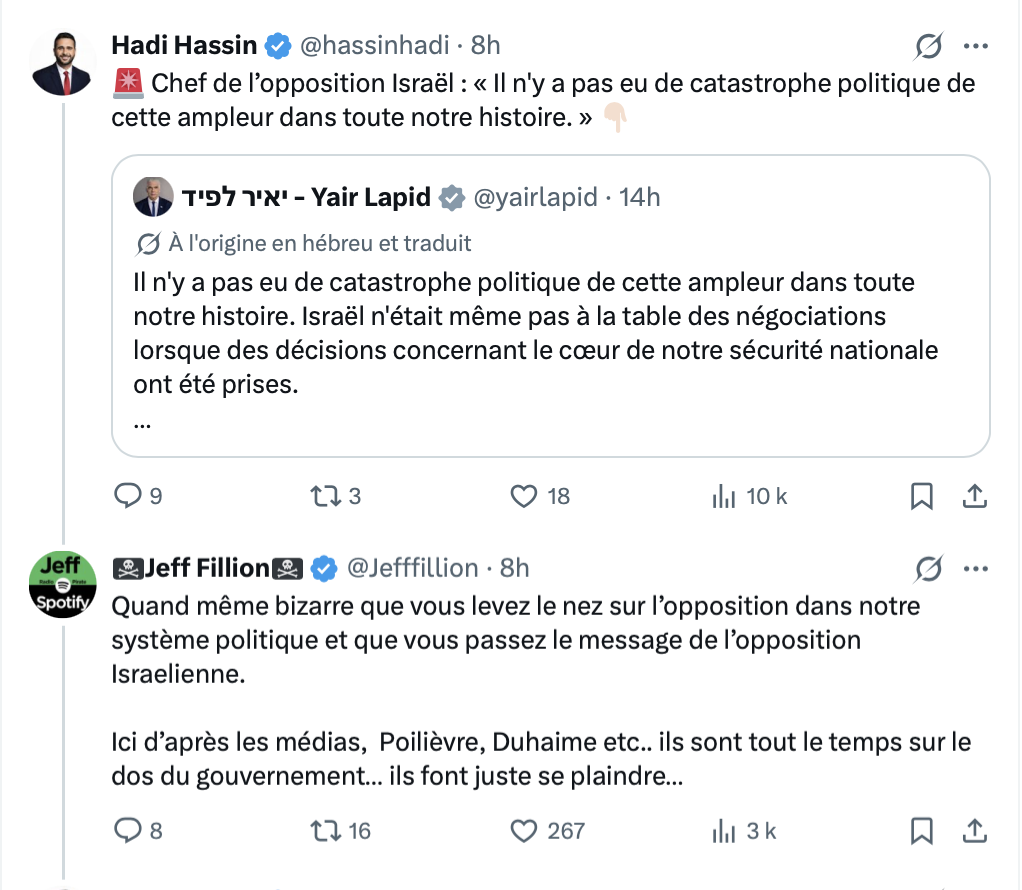Open more options for Jeff Fillion's reply
This screenshot has width=1022, height=890.
click(975, 569)
